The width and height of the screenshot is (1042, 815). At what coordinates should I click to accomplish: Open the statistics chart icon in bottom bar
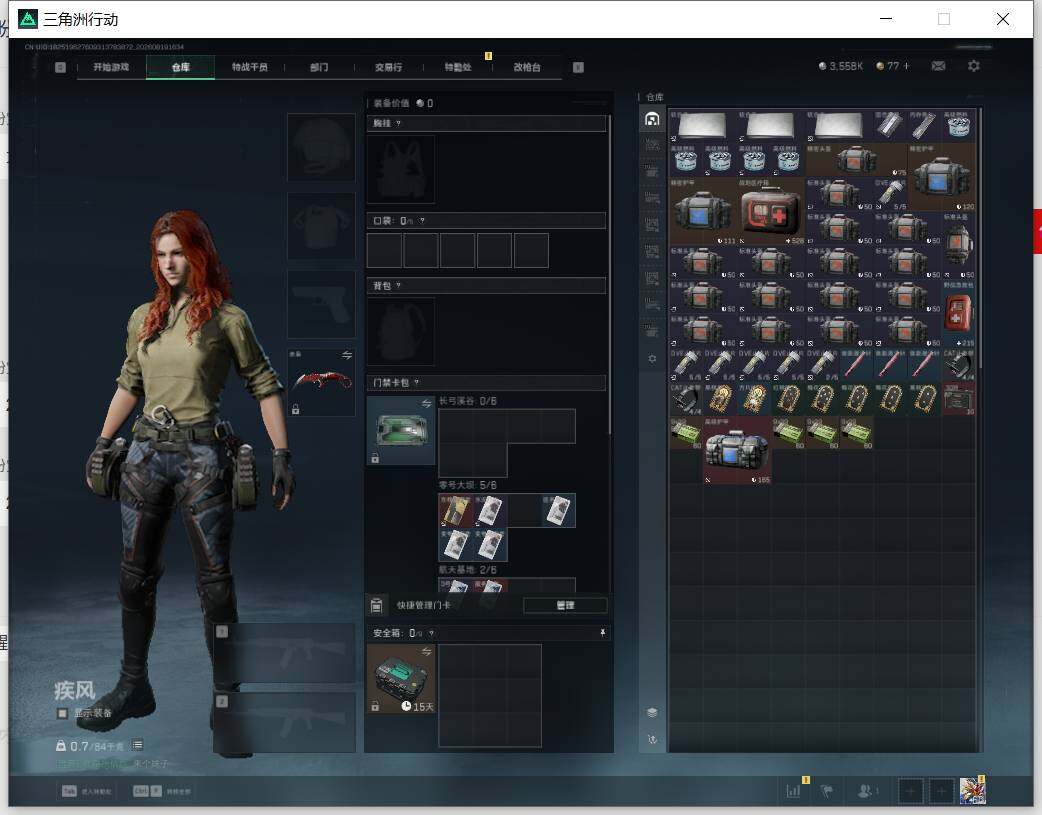793,791
